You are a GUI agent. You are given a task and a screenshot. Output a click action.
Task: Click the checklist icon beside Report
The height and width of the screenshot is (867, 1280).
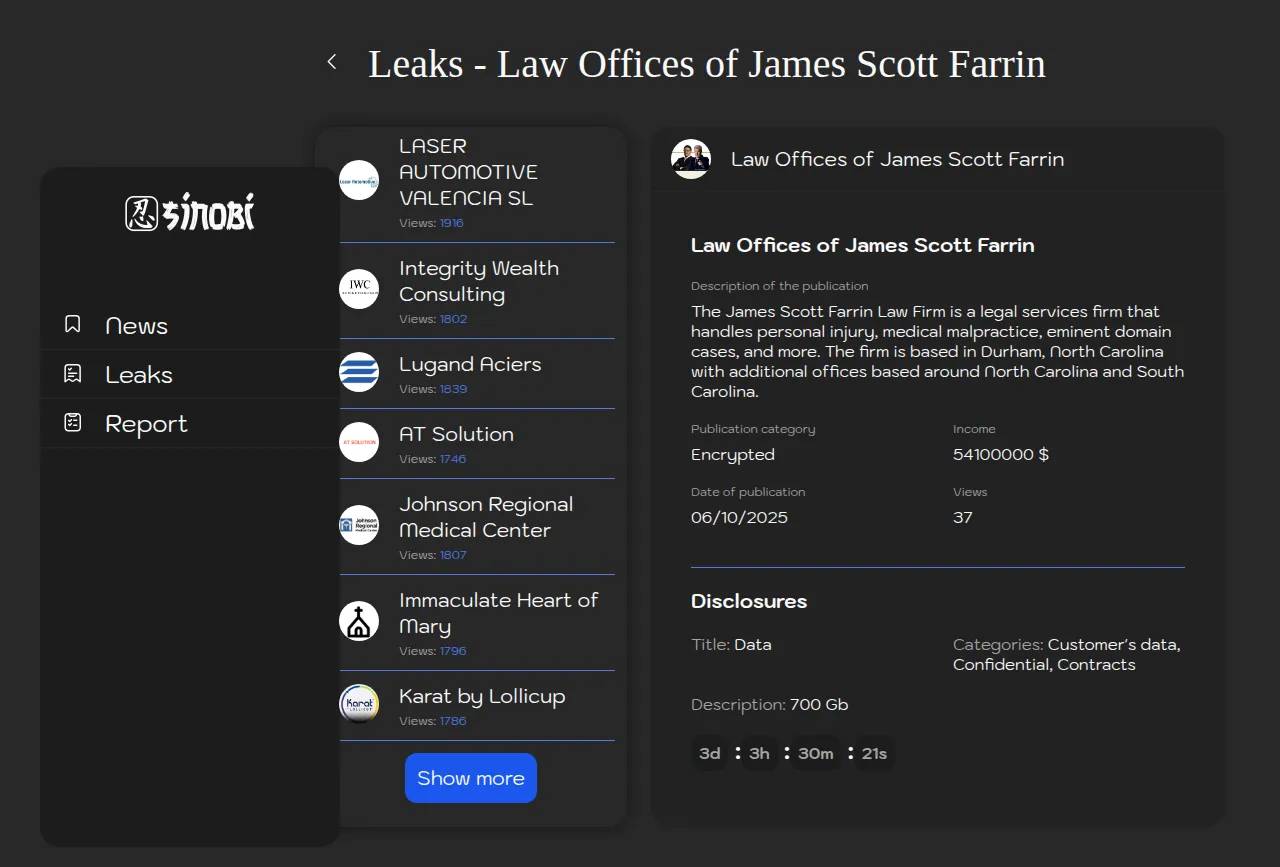[72, 423]
